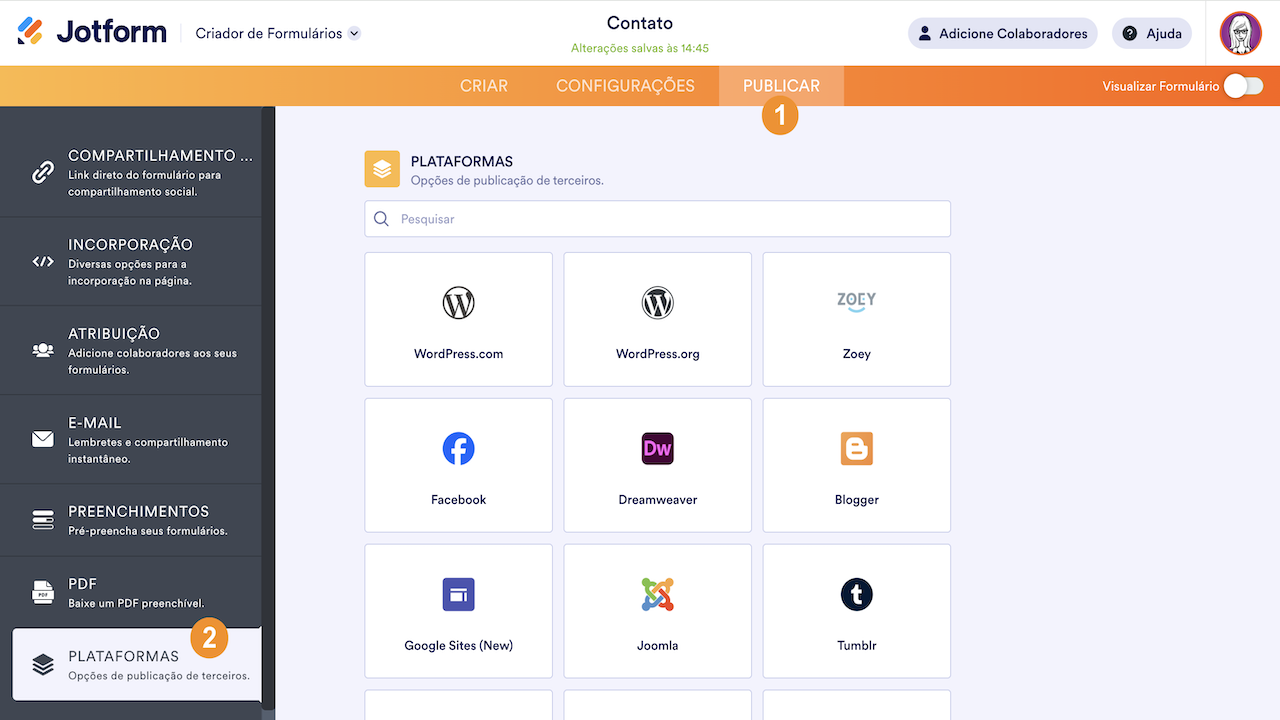This screenshot has height=720, width=1280.
Task: Open the Criador de Formulários dropdown
Action: point(278,33)
